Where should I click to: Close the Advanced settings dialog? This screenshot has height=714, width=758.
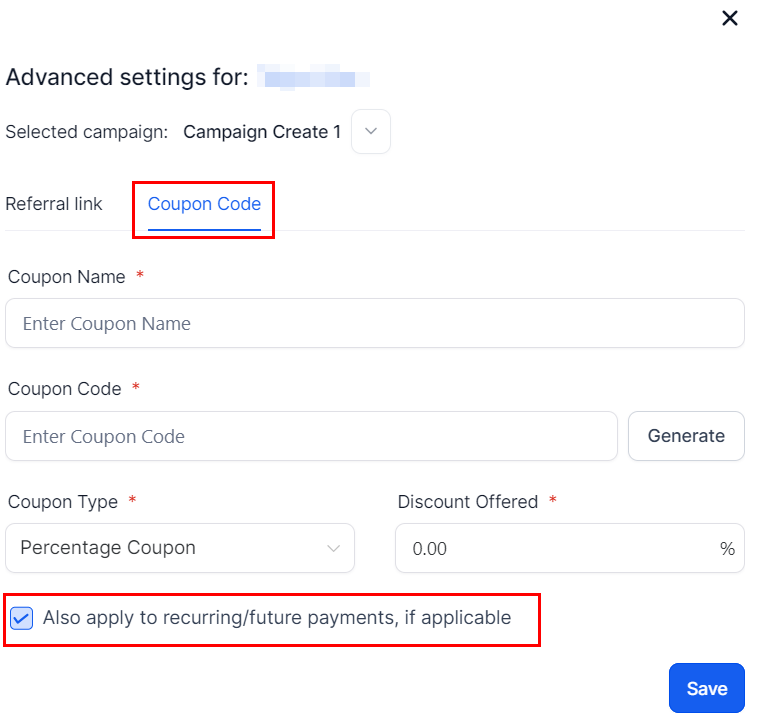730,18
